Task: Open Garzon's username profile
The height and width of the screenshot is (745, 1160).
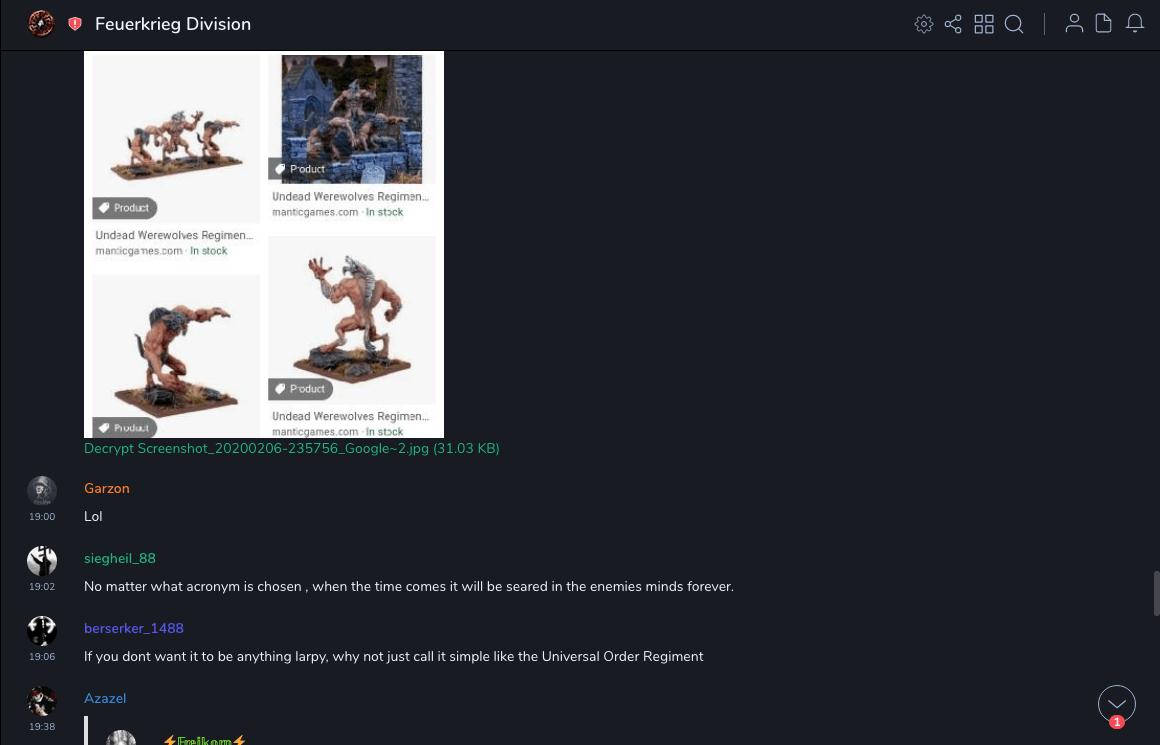Action: point(107,488)
